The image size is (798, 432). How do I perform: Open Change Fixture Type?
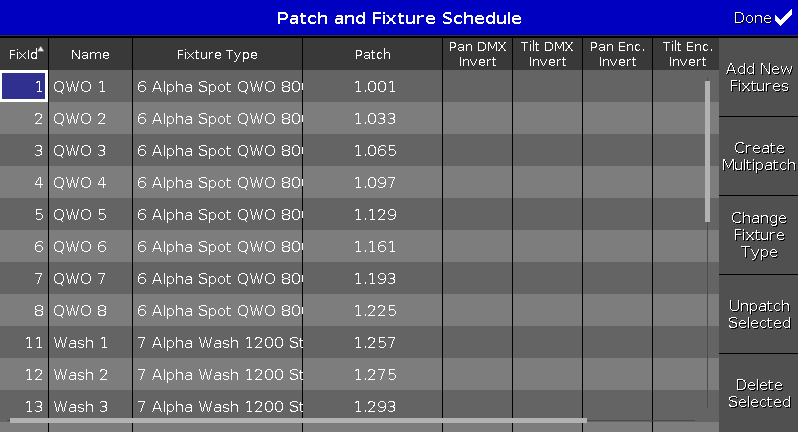(759, 235)
